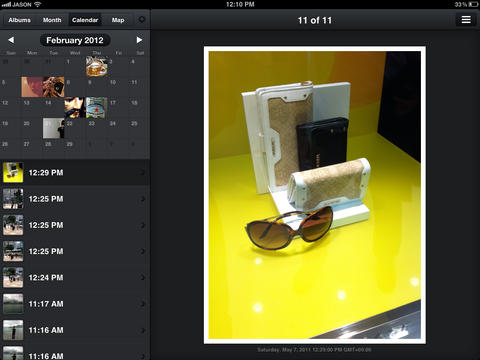Image resolution: width=480 pixels, height=360 pixels.
Task: Expand the 12:29 PM row chevron
Action: point(142,172)
